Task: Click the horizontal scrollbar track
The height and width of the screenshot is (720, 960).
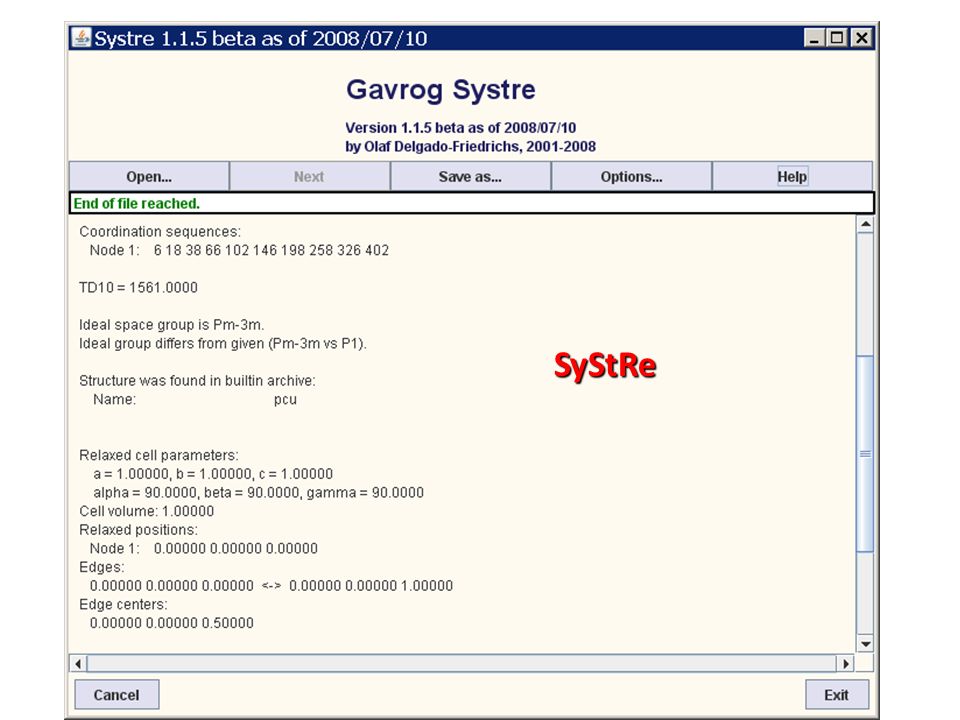Action: click(462, 664)
